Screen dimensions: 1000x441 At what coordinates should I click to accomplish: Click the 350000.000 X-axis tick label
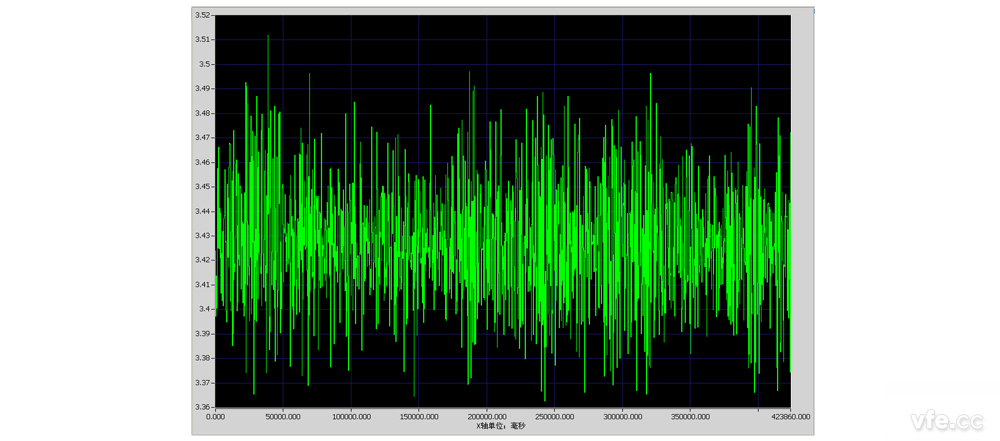(690, 416)
